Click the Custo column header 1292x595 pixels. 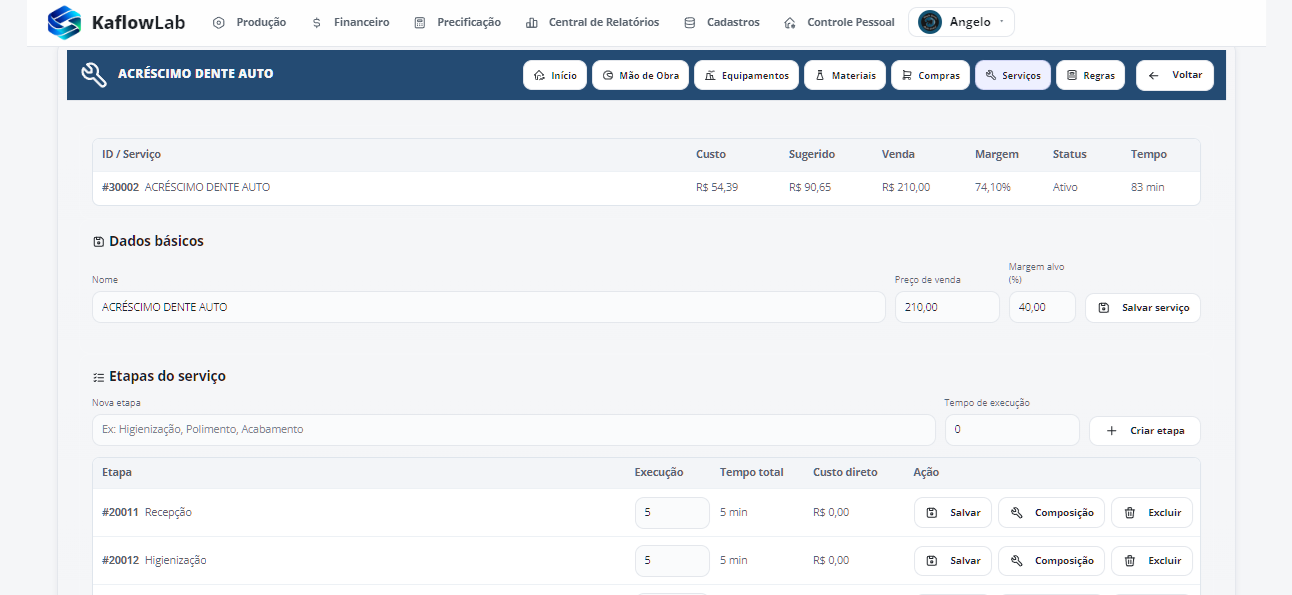tap(711, 155)
